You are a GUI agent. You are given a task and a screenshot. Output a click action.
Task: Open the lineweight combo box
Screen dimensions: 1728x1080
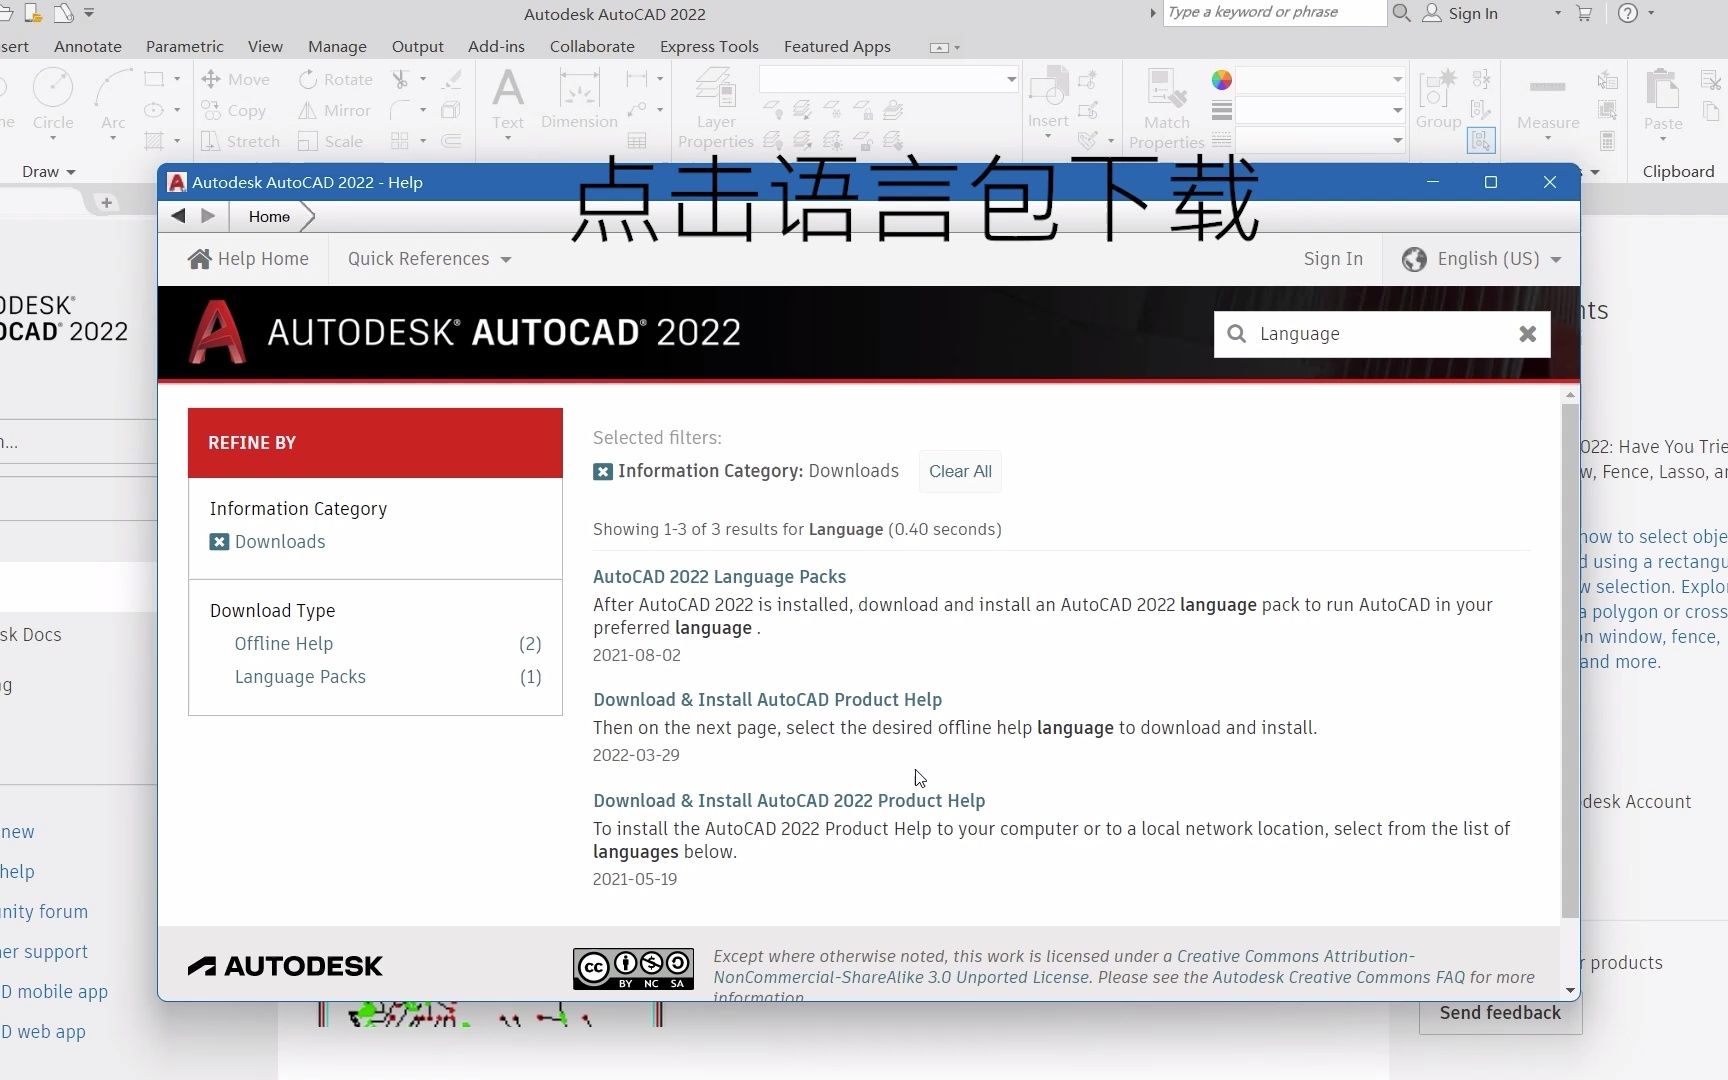1320,110
